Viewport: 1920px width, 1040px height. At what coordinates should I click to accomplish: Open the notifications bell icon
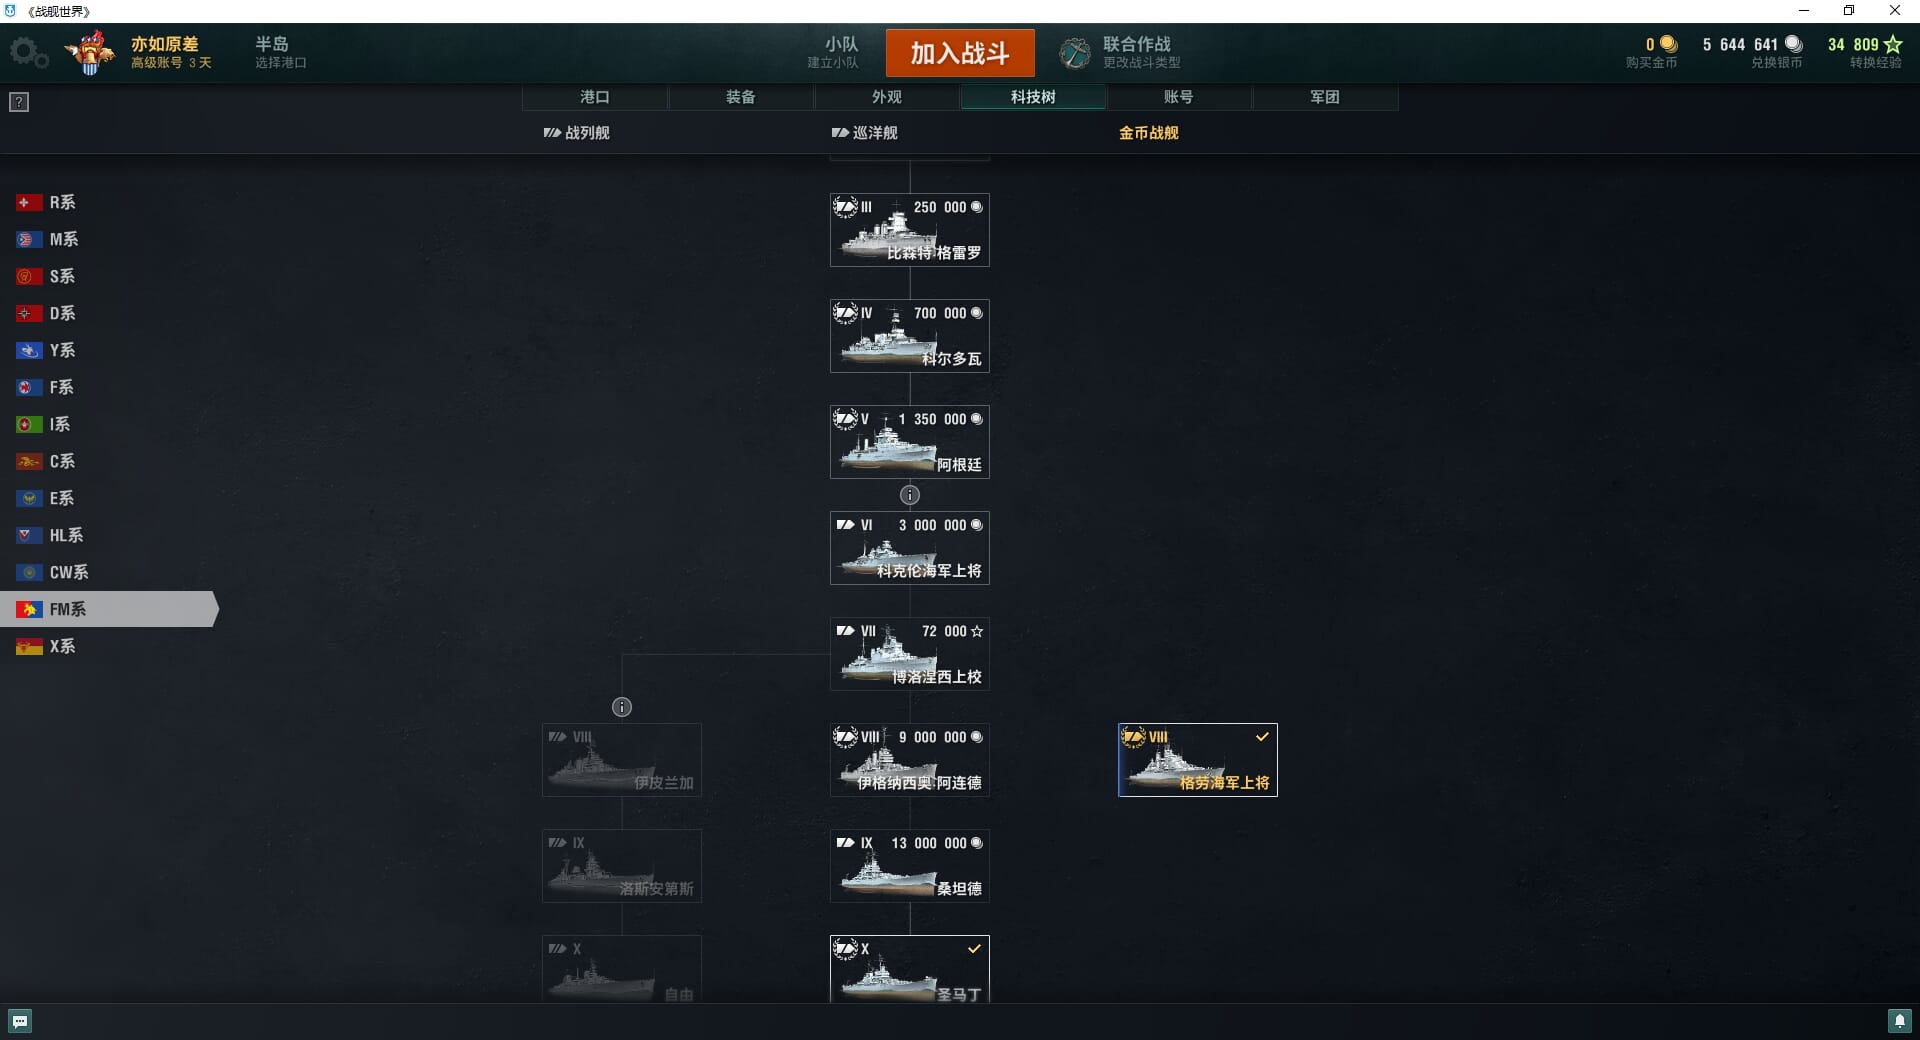click(x=1899, y=1021)
